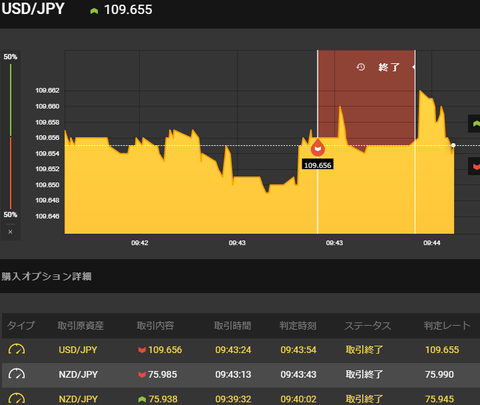This screenshot has height=405, width=480.
Task: Click the 109.646 price axis label
Action: [47, 216]
